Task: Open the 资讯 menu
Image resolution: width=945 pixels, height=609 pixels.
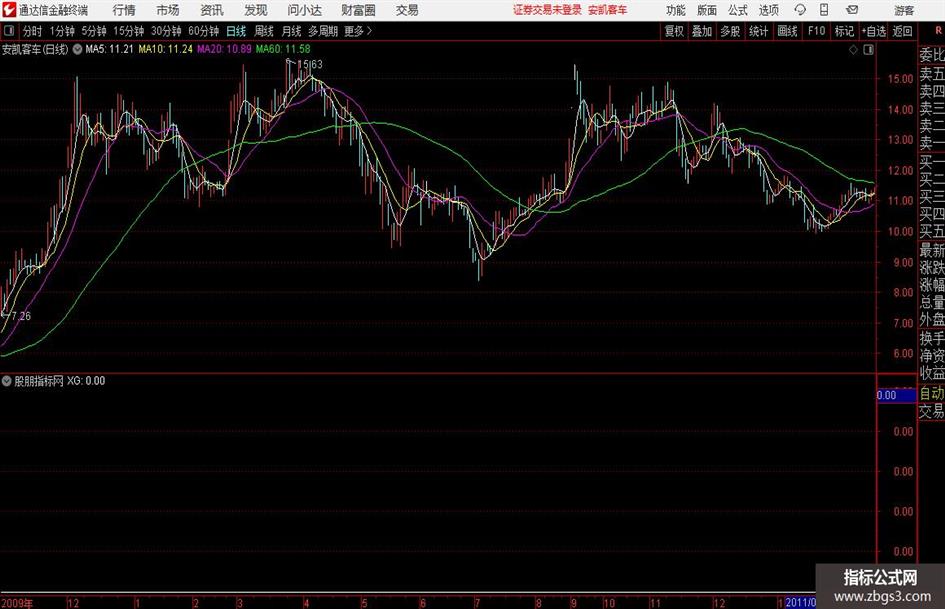Action: pos(212,10)
